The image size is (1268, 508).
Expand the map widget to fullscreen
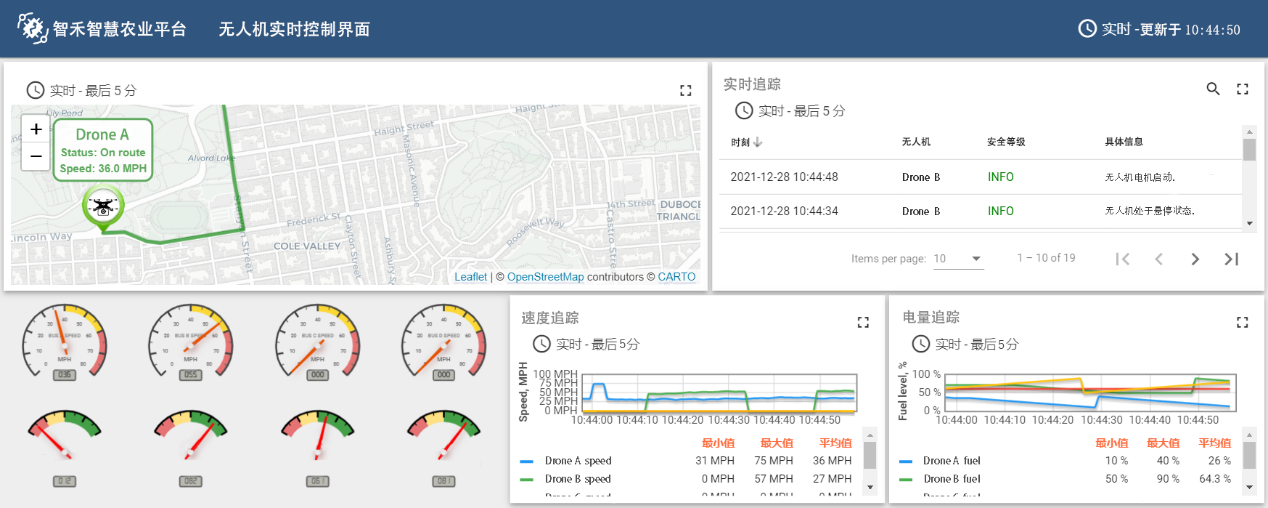point(686,90)
